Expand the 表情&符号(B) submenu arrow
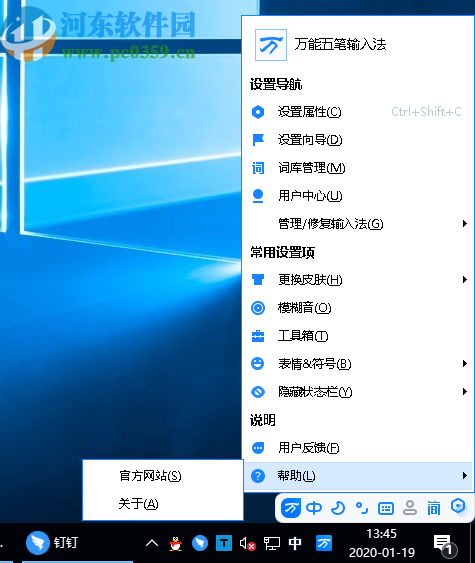475x563 pixels. click(465, 363)
